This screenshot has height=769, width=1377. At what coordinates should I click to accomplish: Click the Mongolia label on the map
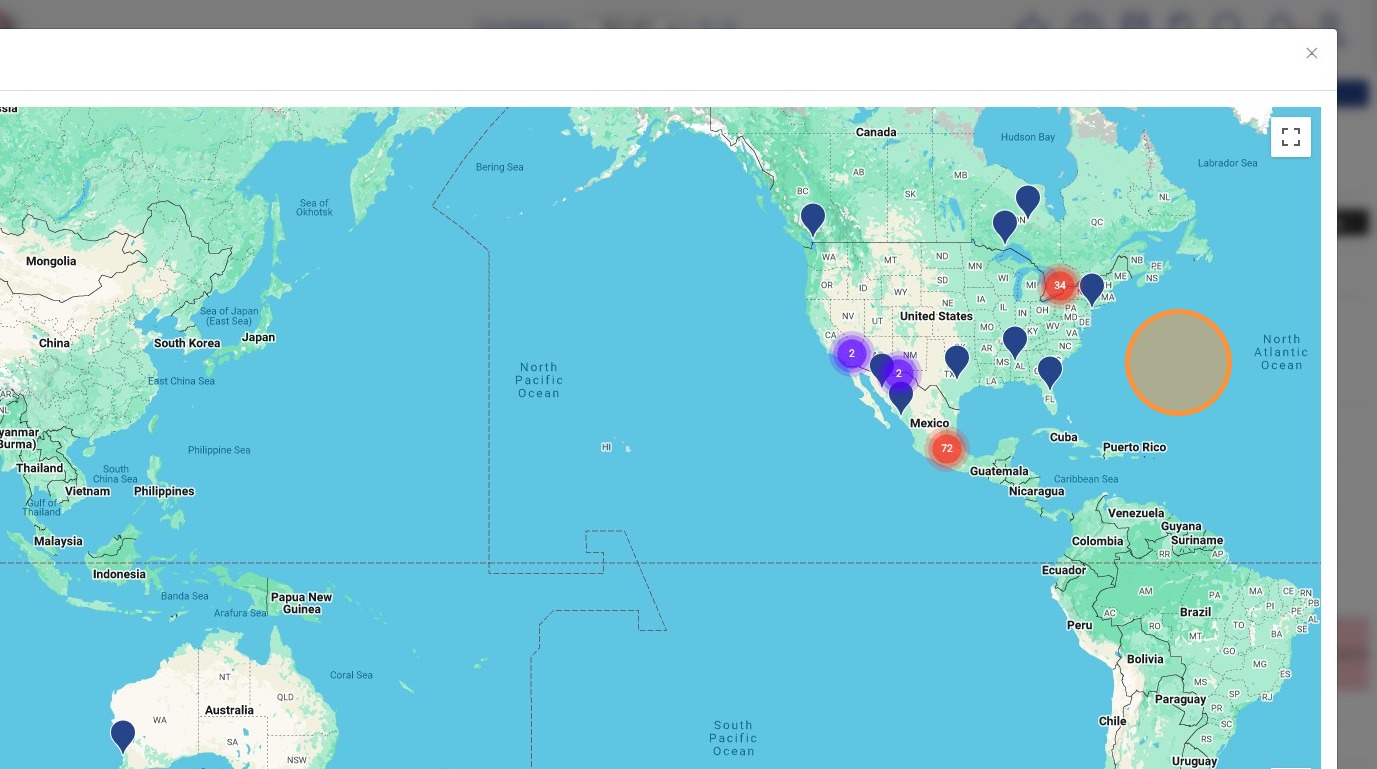[51, 261]
